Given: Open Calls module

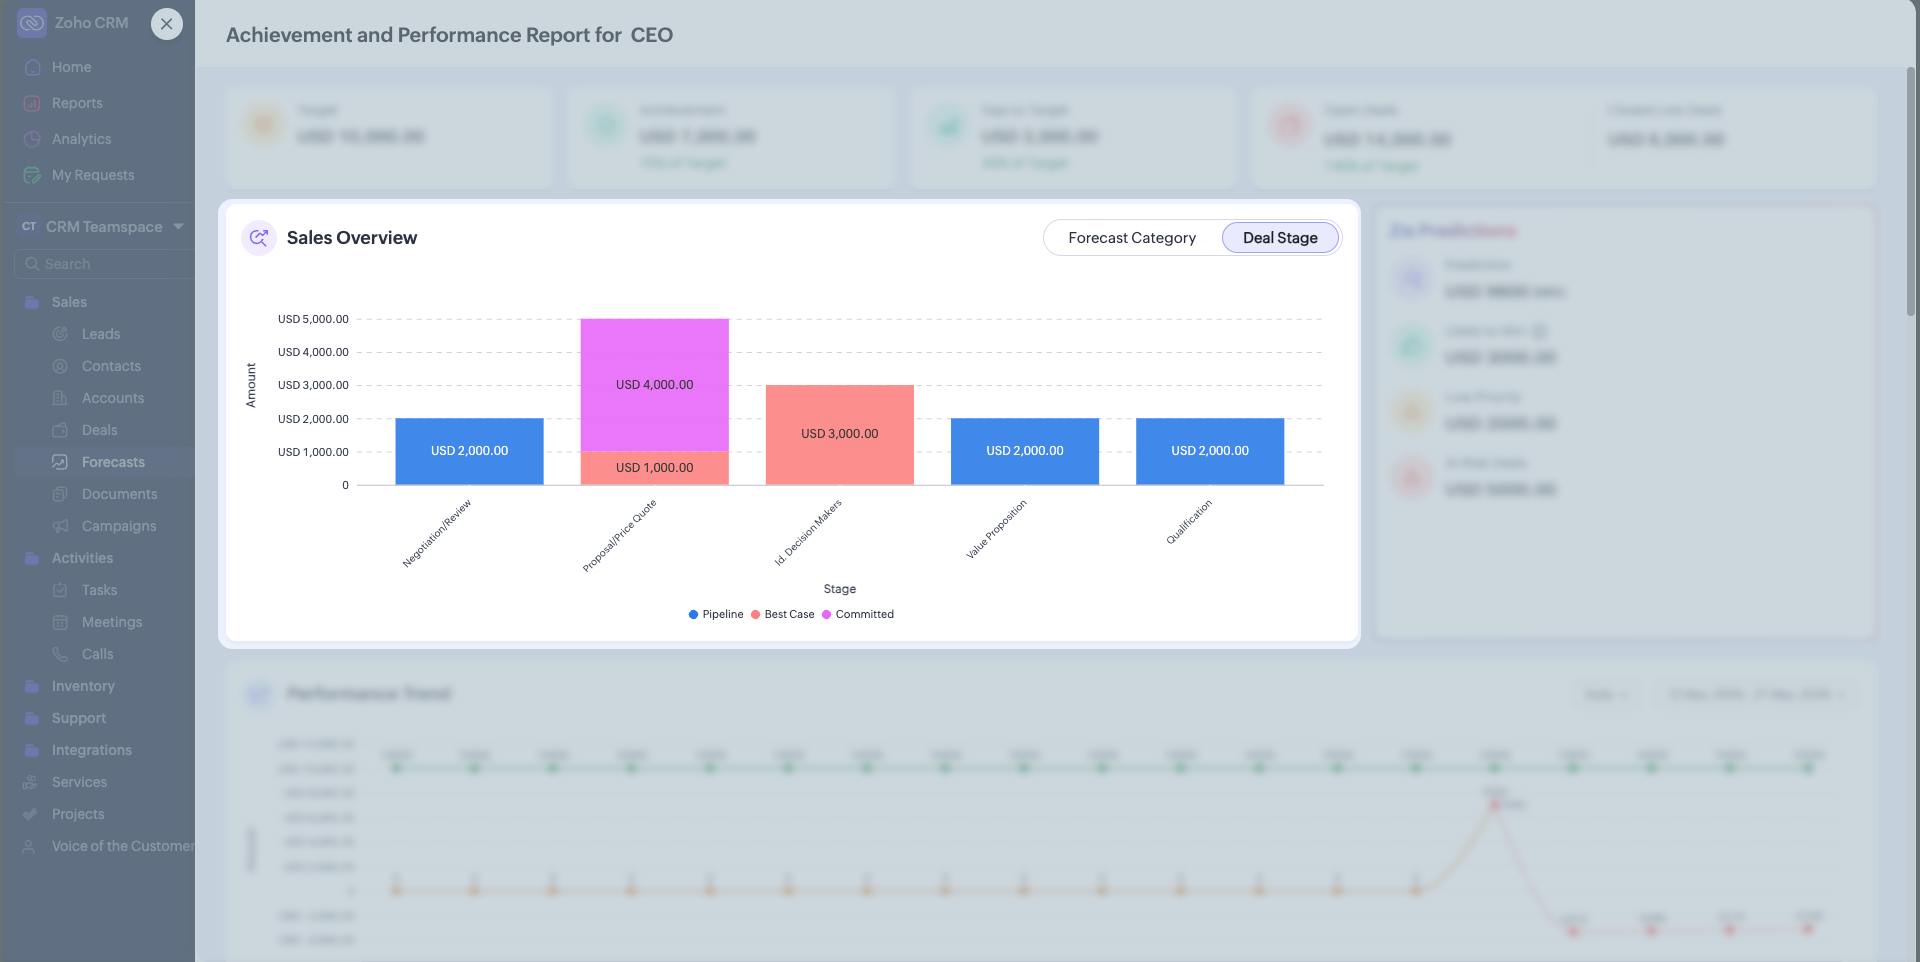Looking at the screenshot, I should pos(97,654).
